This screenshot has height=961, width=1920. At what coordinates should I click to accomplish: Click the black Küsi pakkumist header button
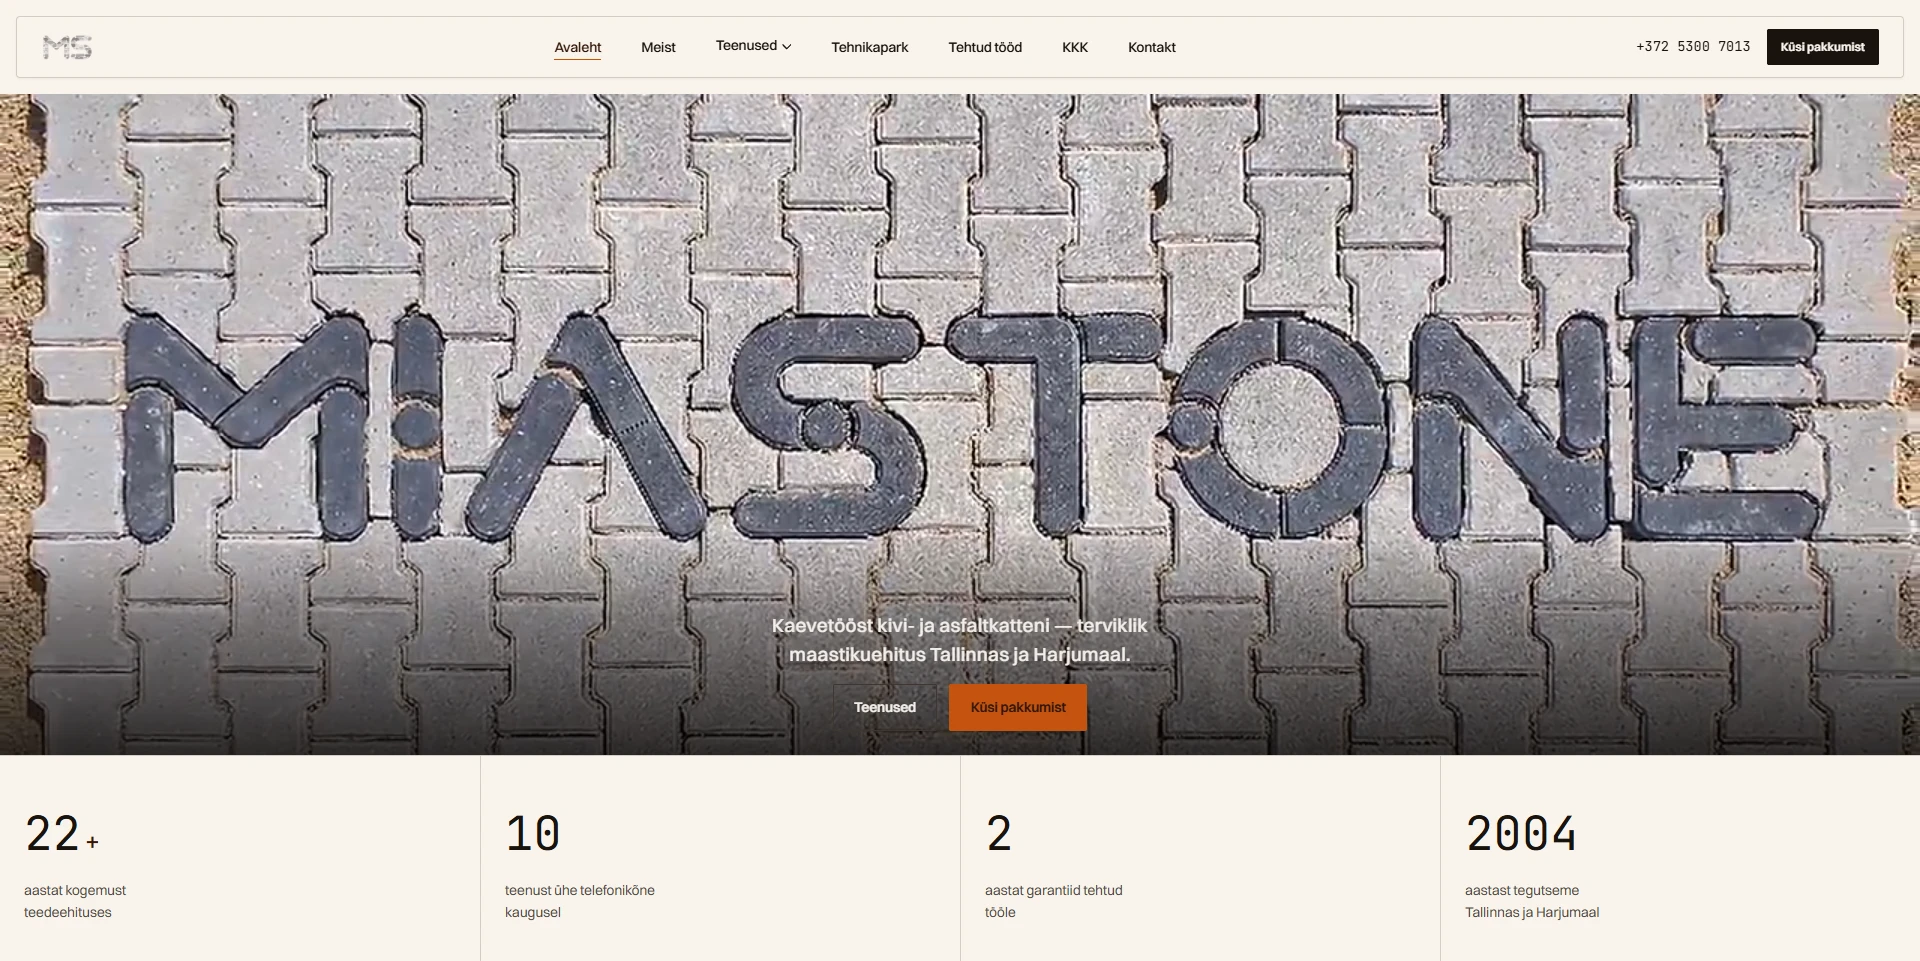(x=1822, y=47)
